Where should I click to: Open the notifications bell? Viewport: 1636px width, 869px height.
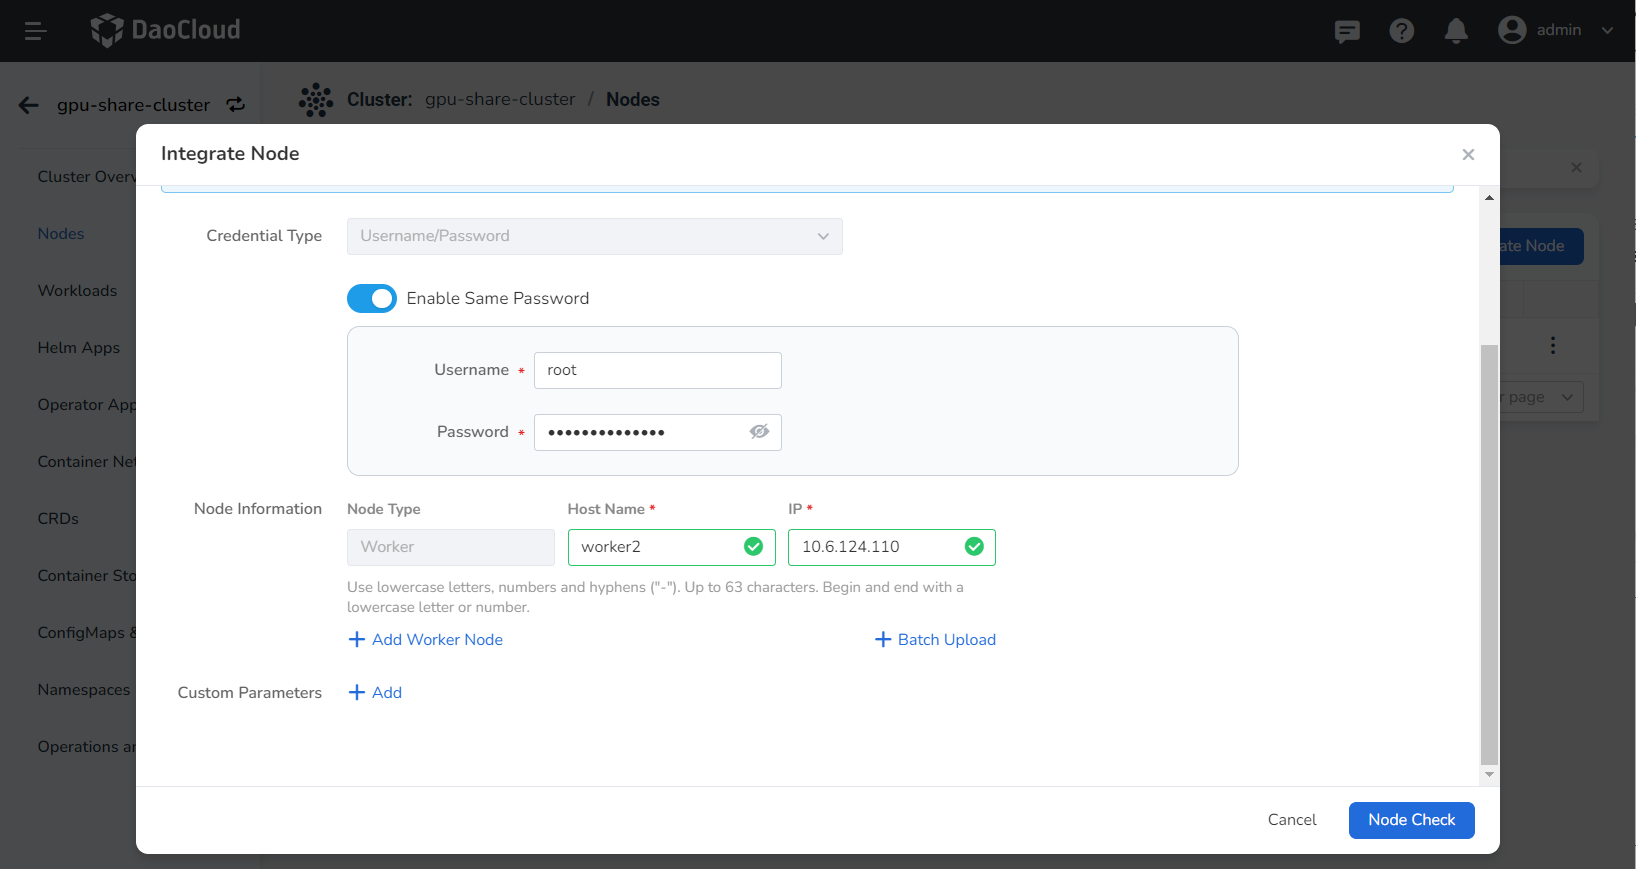point(1456,31)
